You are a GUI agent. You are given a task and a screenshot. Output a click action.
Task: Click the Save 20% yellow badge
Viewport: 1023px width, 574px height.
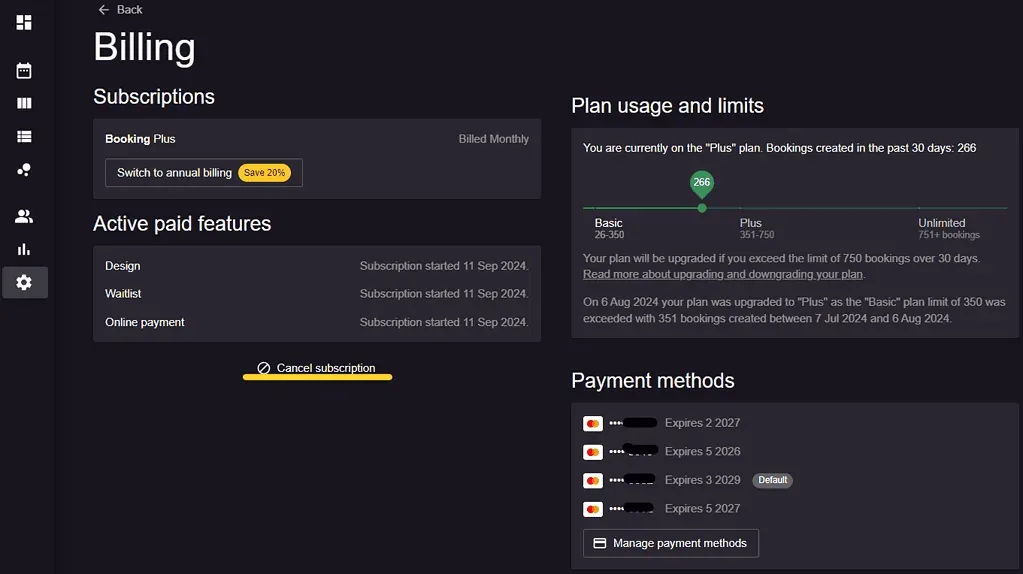point(264,173)
